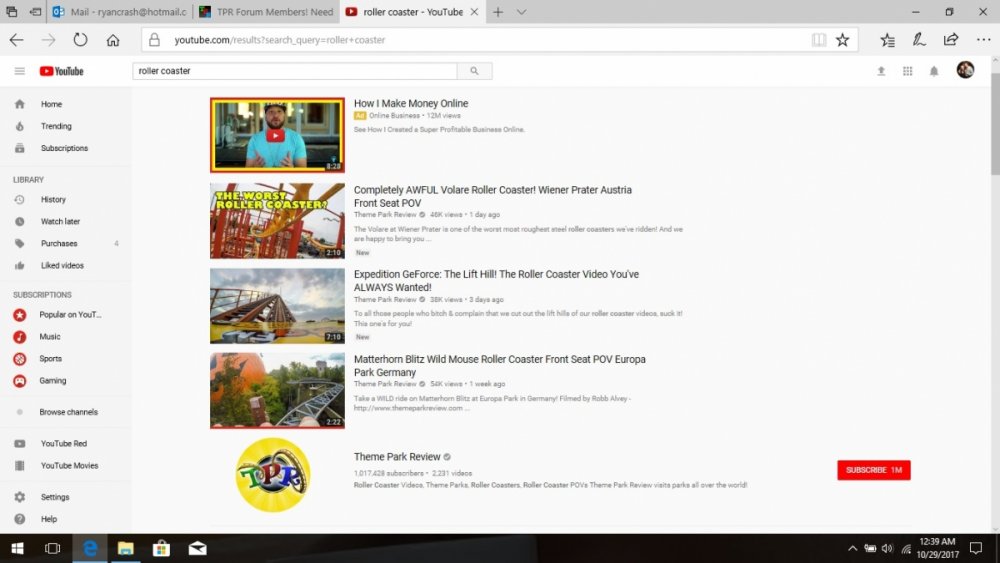Image resolution: width=1000 pixels, height=563 pixels.
Task: Open File Explorer from taskbar
Action: pos(126,548)
